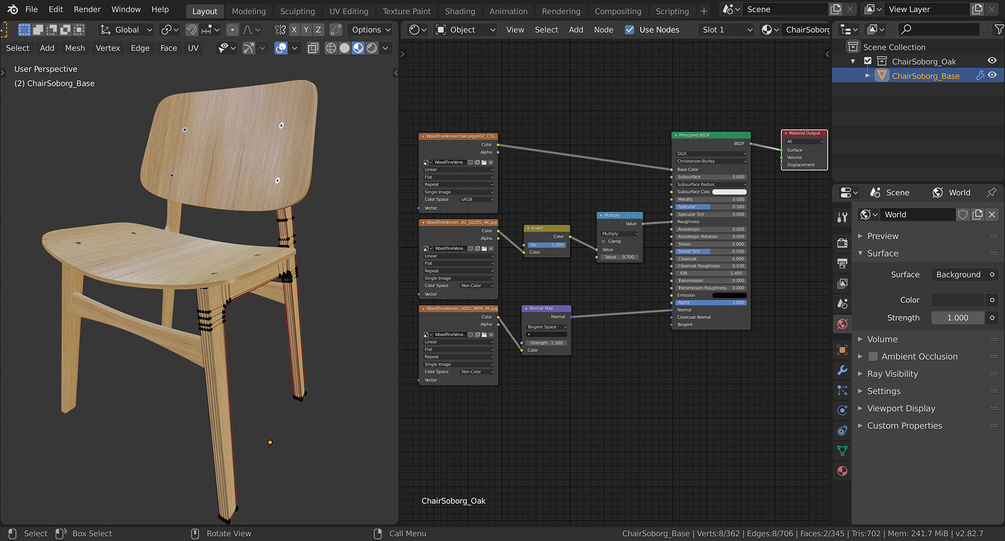The height and width of the screenshot is (541, 1005).
Task: Select material preview viewport shading
Action: pyautogui.click(x=358, y=48)
